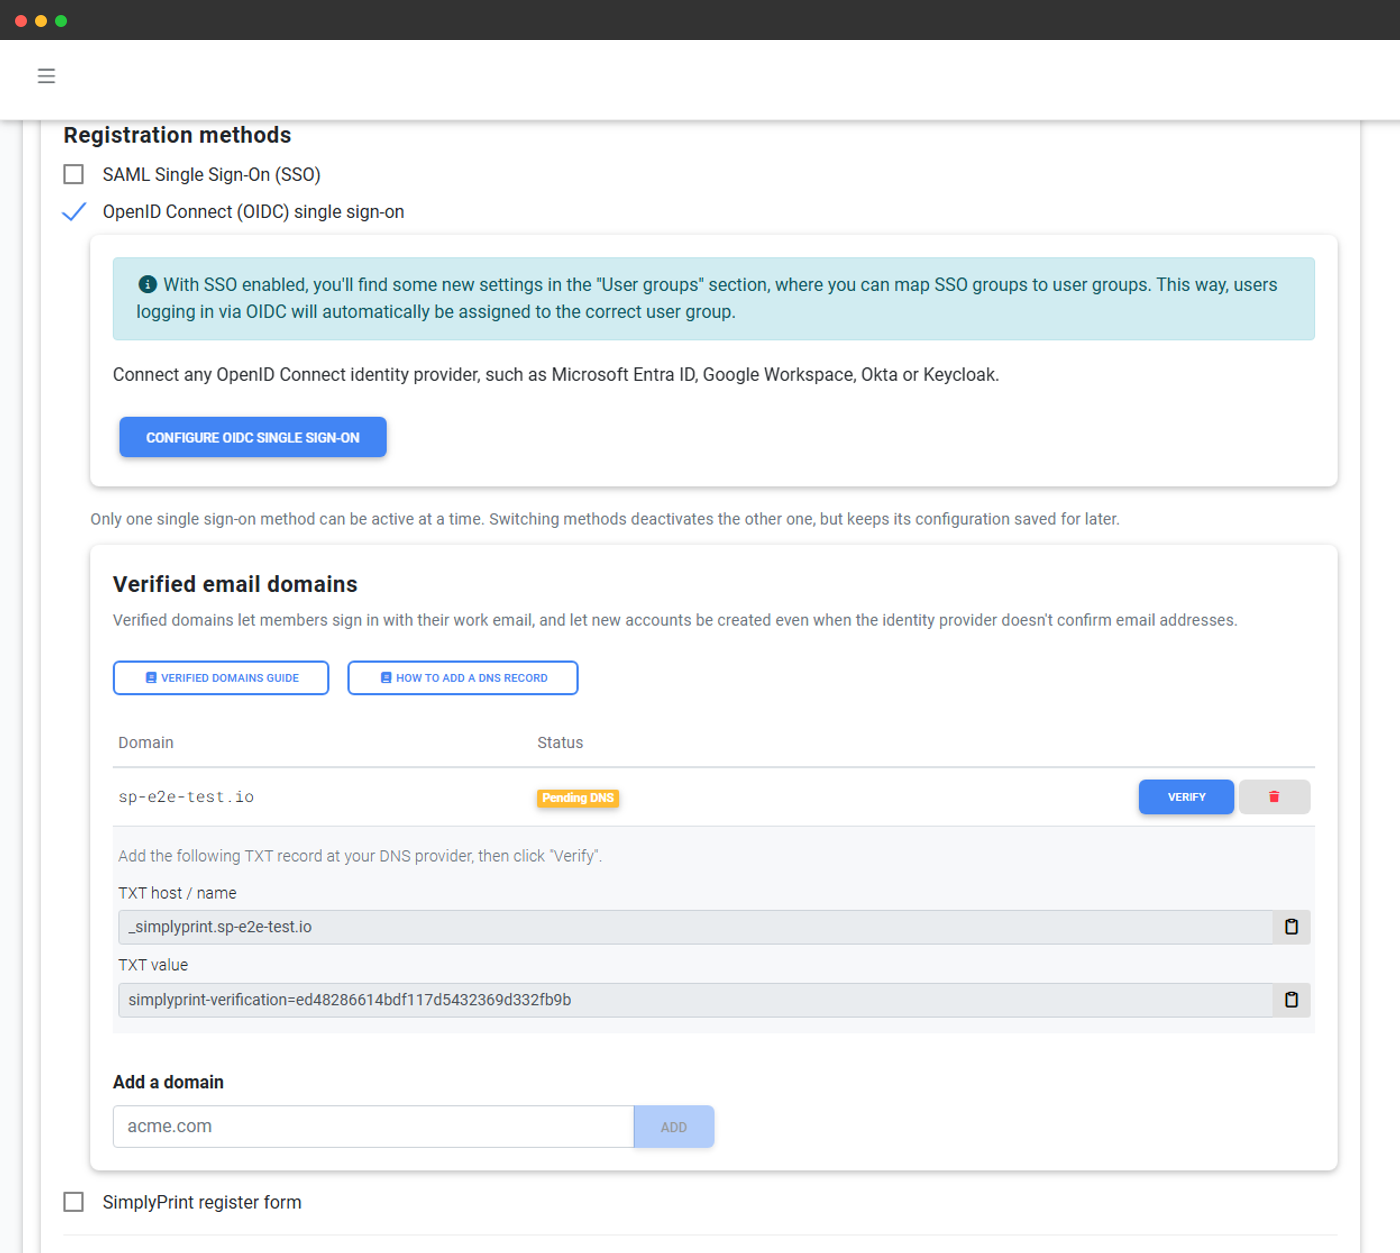1400x1253 pixels.
Task: Open the Verified Domains Guide
Action: tap(221, 678)
